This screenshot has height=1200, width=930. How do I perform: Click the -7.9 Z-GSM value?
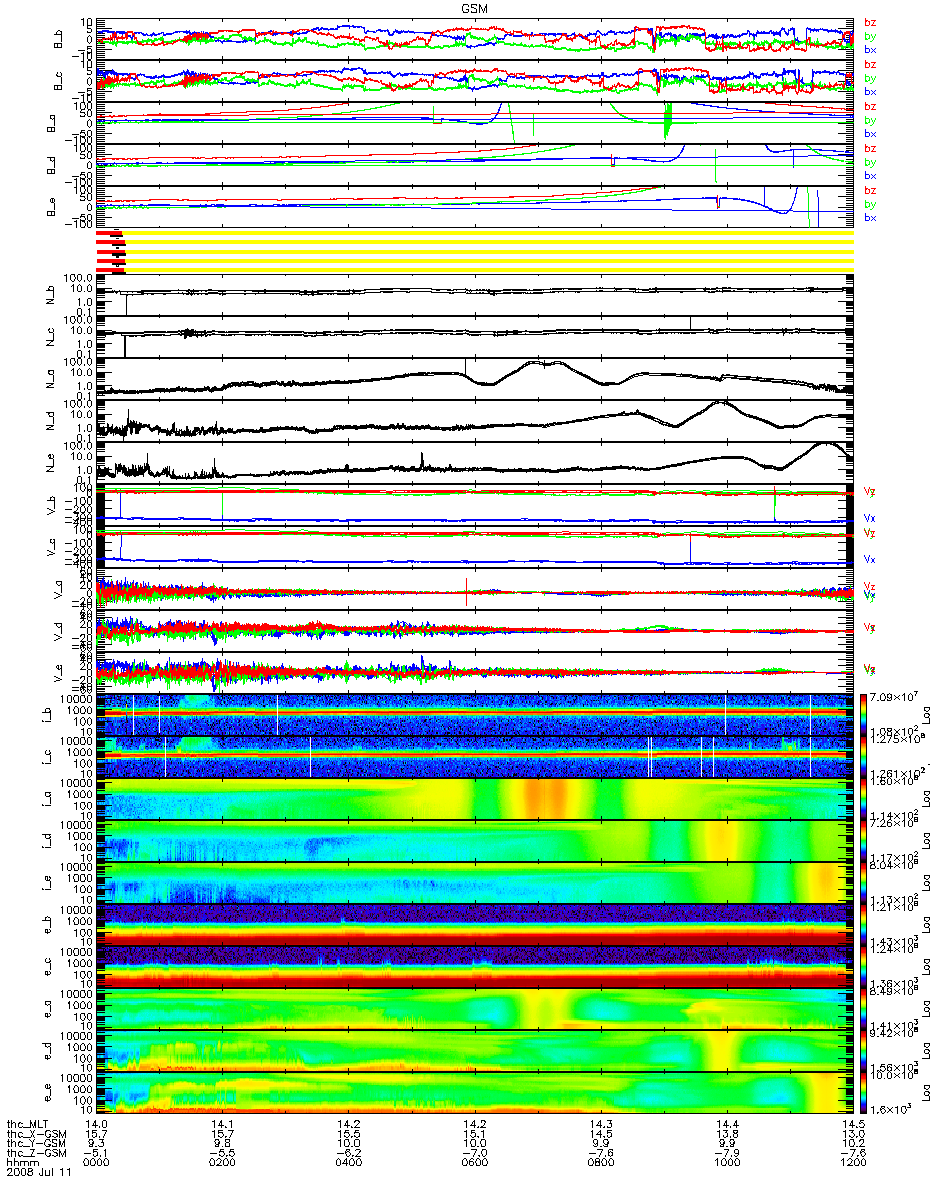pyautogui.click(x=726, y=1151)
